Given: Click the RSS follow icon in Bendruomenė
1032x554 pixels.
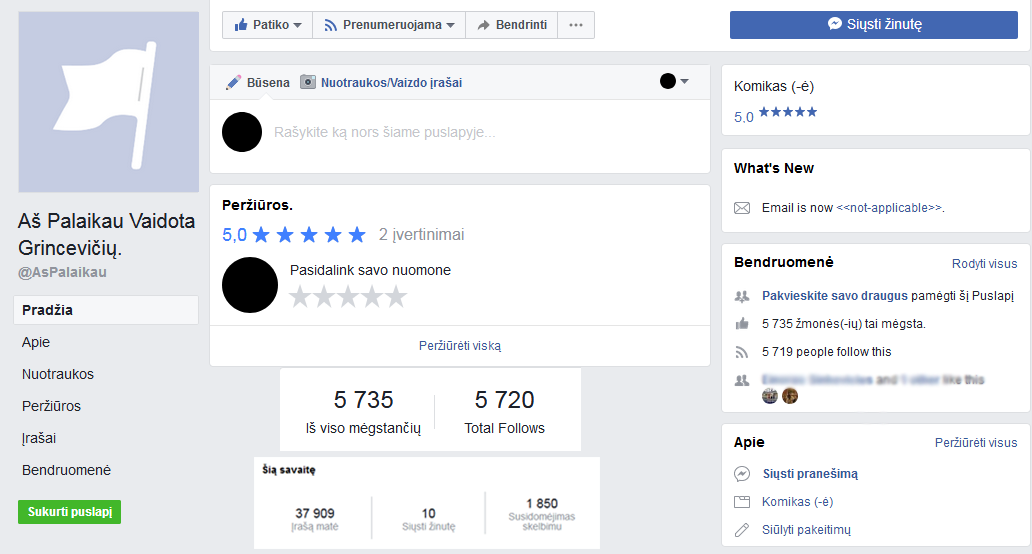Looking at the screenshot, I should (742, 352).
